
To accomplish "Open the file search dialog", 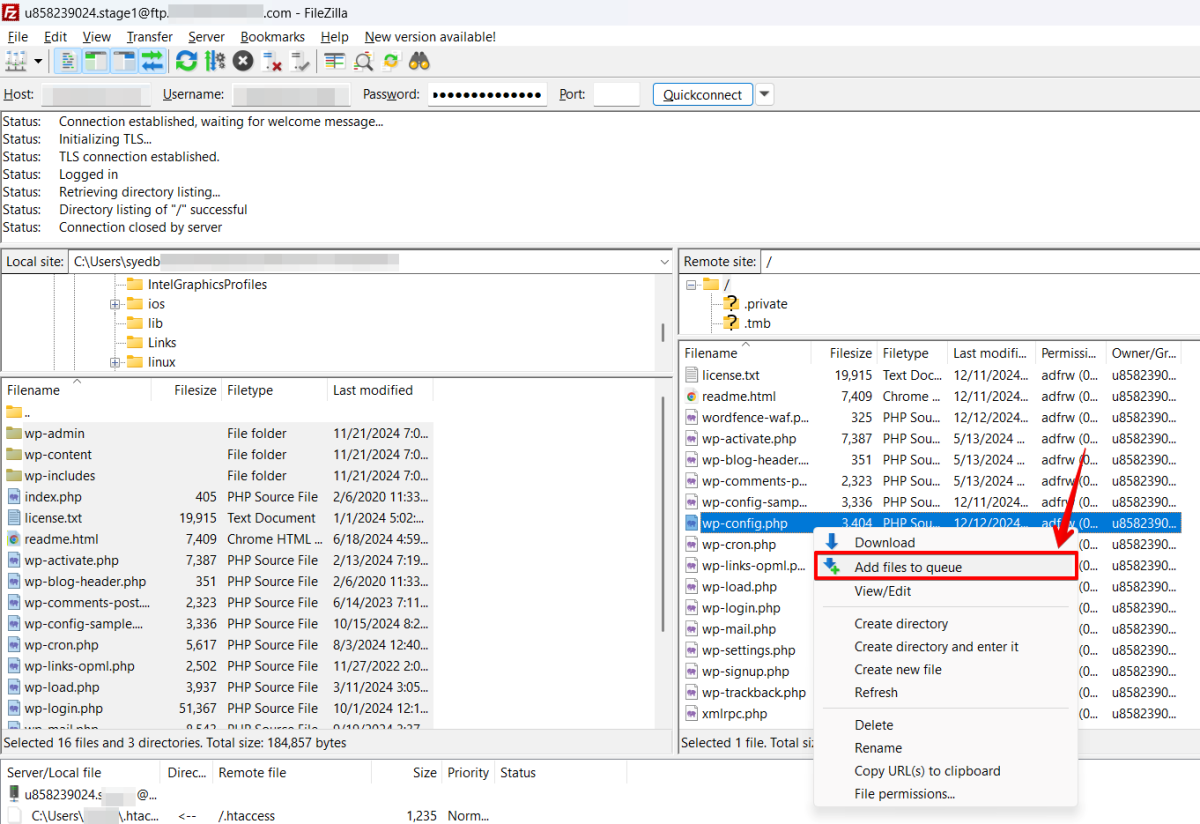I will coord(419,60).
